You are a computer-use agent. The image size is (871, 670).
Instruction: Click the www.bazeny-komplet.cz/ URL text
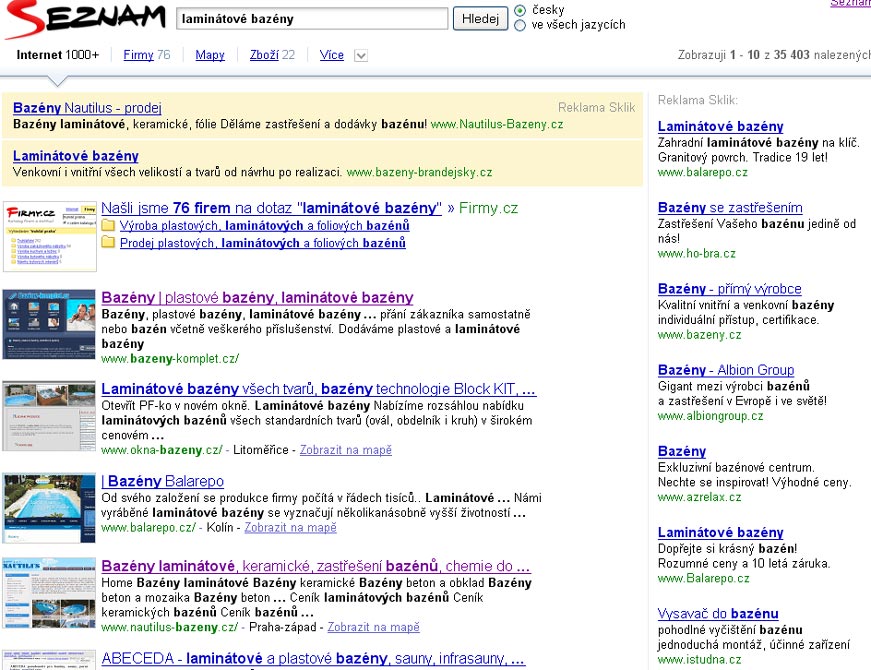point(170,359)
